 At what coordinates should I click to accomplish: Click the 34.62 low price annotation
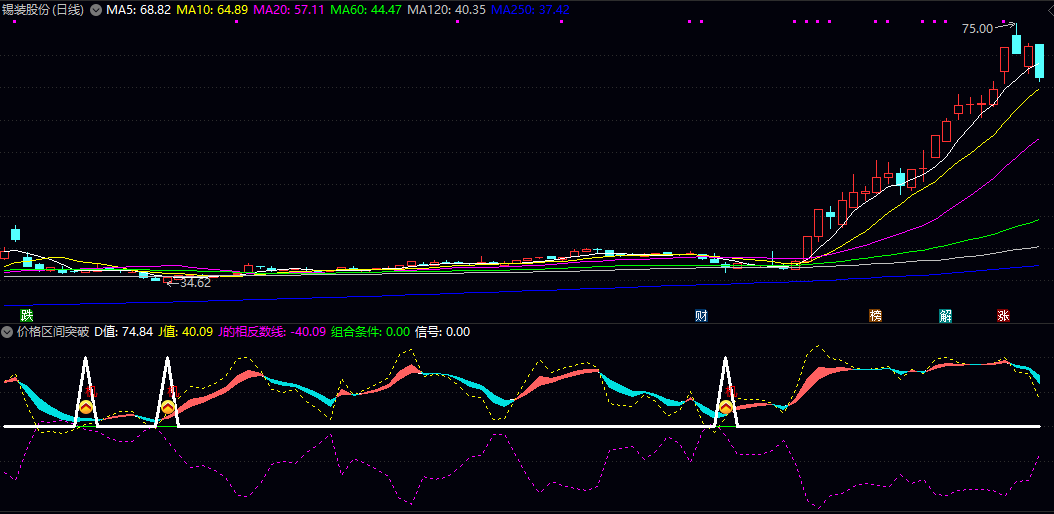(195, 283)
